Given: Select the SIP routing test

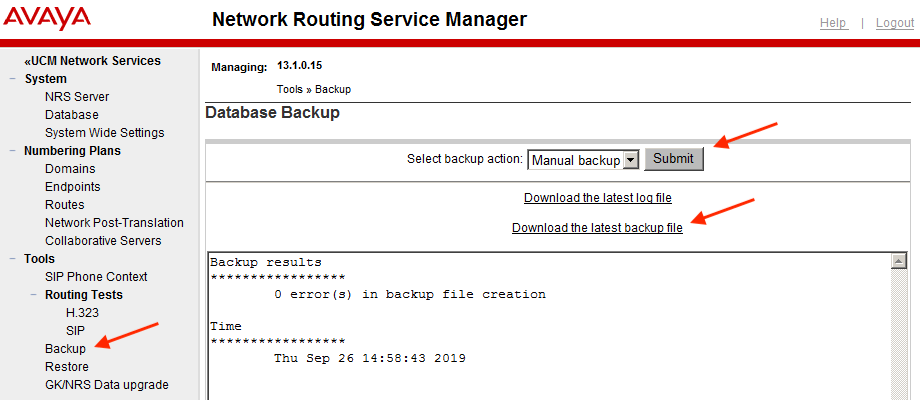Looking at the screenshot, I should pos(76,331).
